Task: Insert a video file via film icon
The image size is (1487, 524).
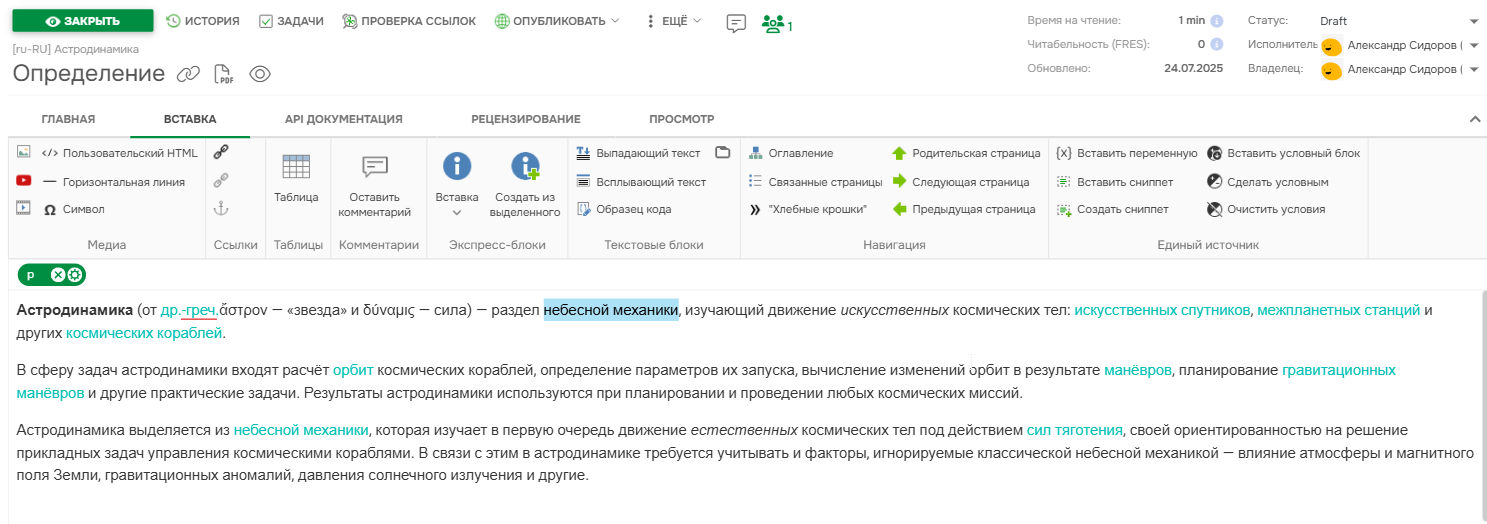Action: coord(24,209)
